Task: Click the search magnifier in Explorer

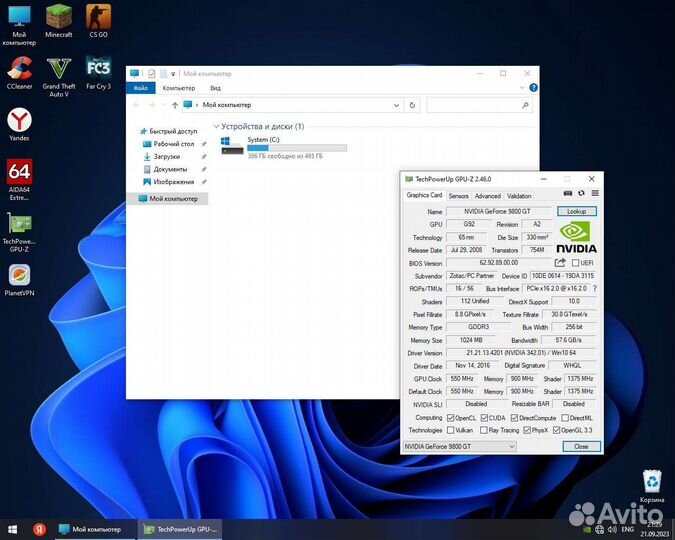Action: point(525,105)
